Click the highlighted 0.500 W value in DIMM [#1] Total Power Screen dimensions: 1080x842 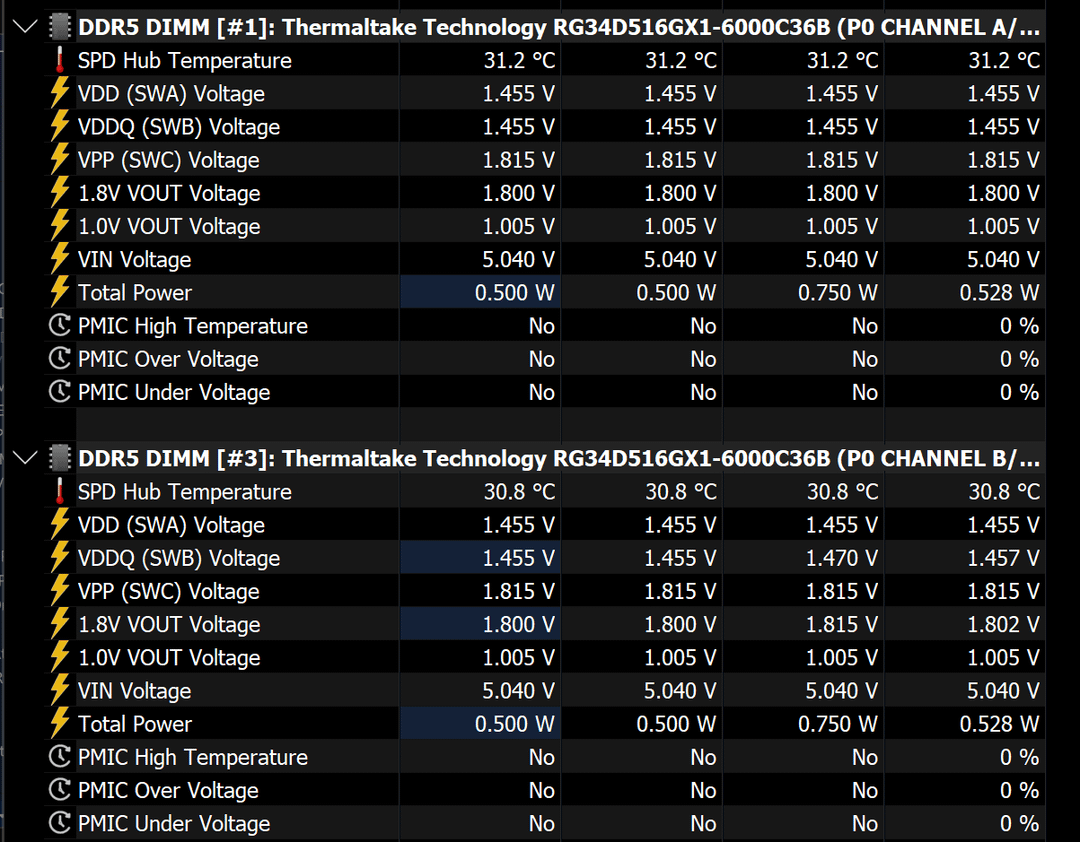tap(516, 293)
